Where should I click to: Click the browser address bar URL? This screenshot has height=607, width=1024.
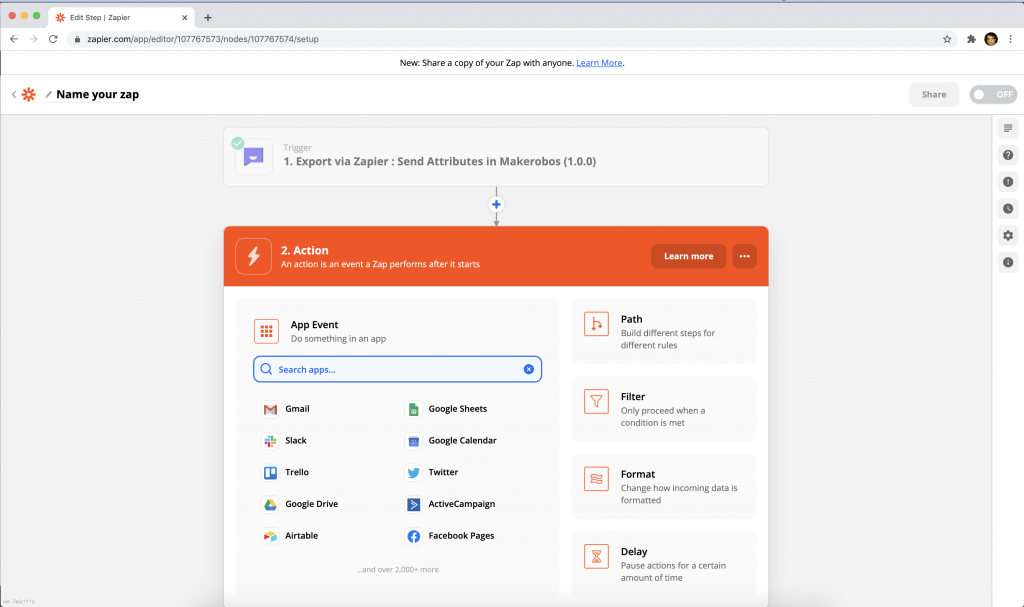[x=203, y=39]
